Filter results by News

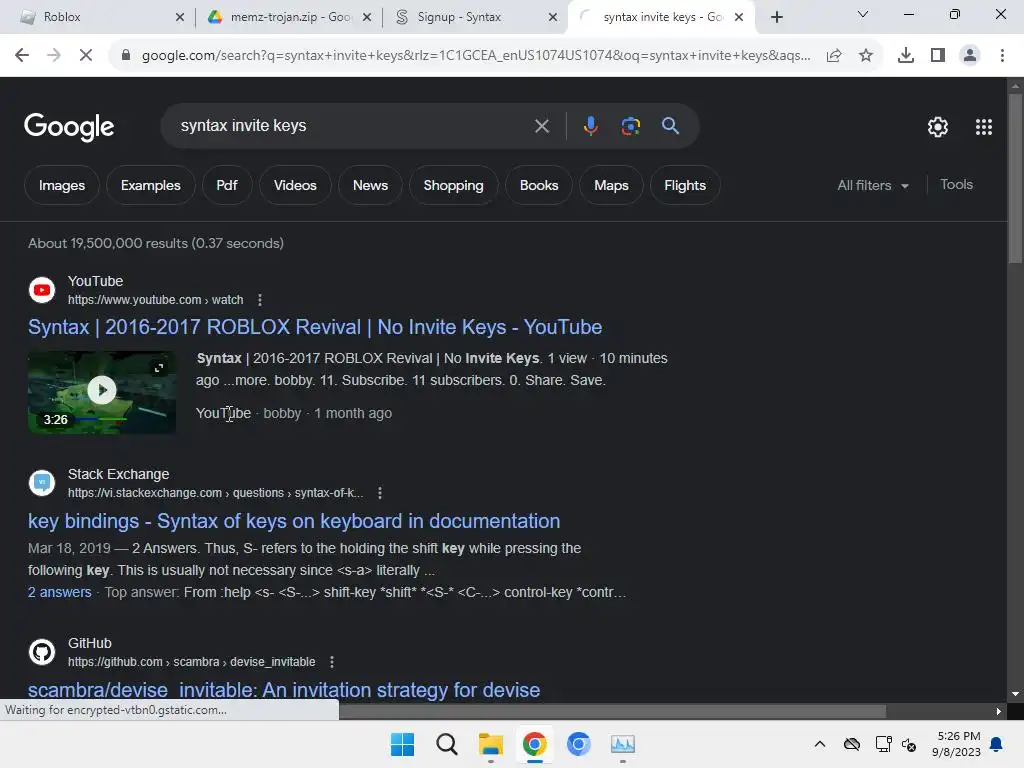pos(370,185)
